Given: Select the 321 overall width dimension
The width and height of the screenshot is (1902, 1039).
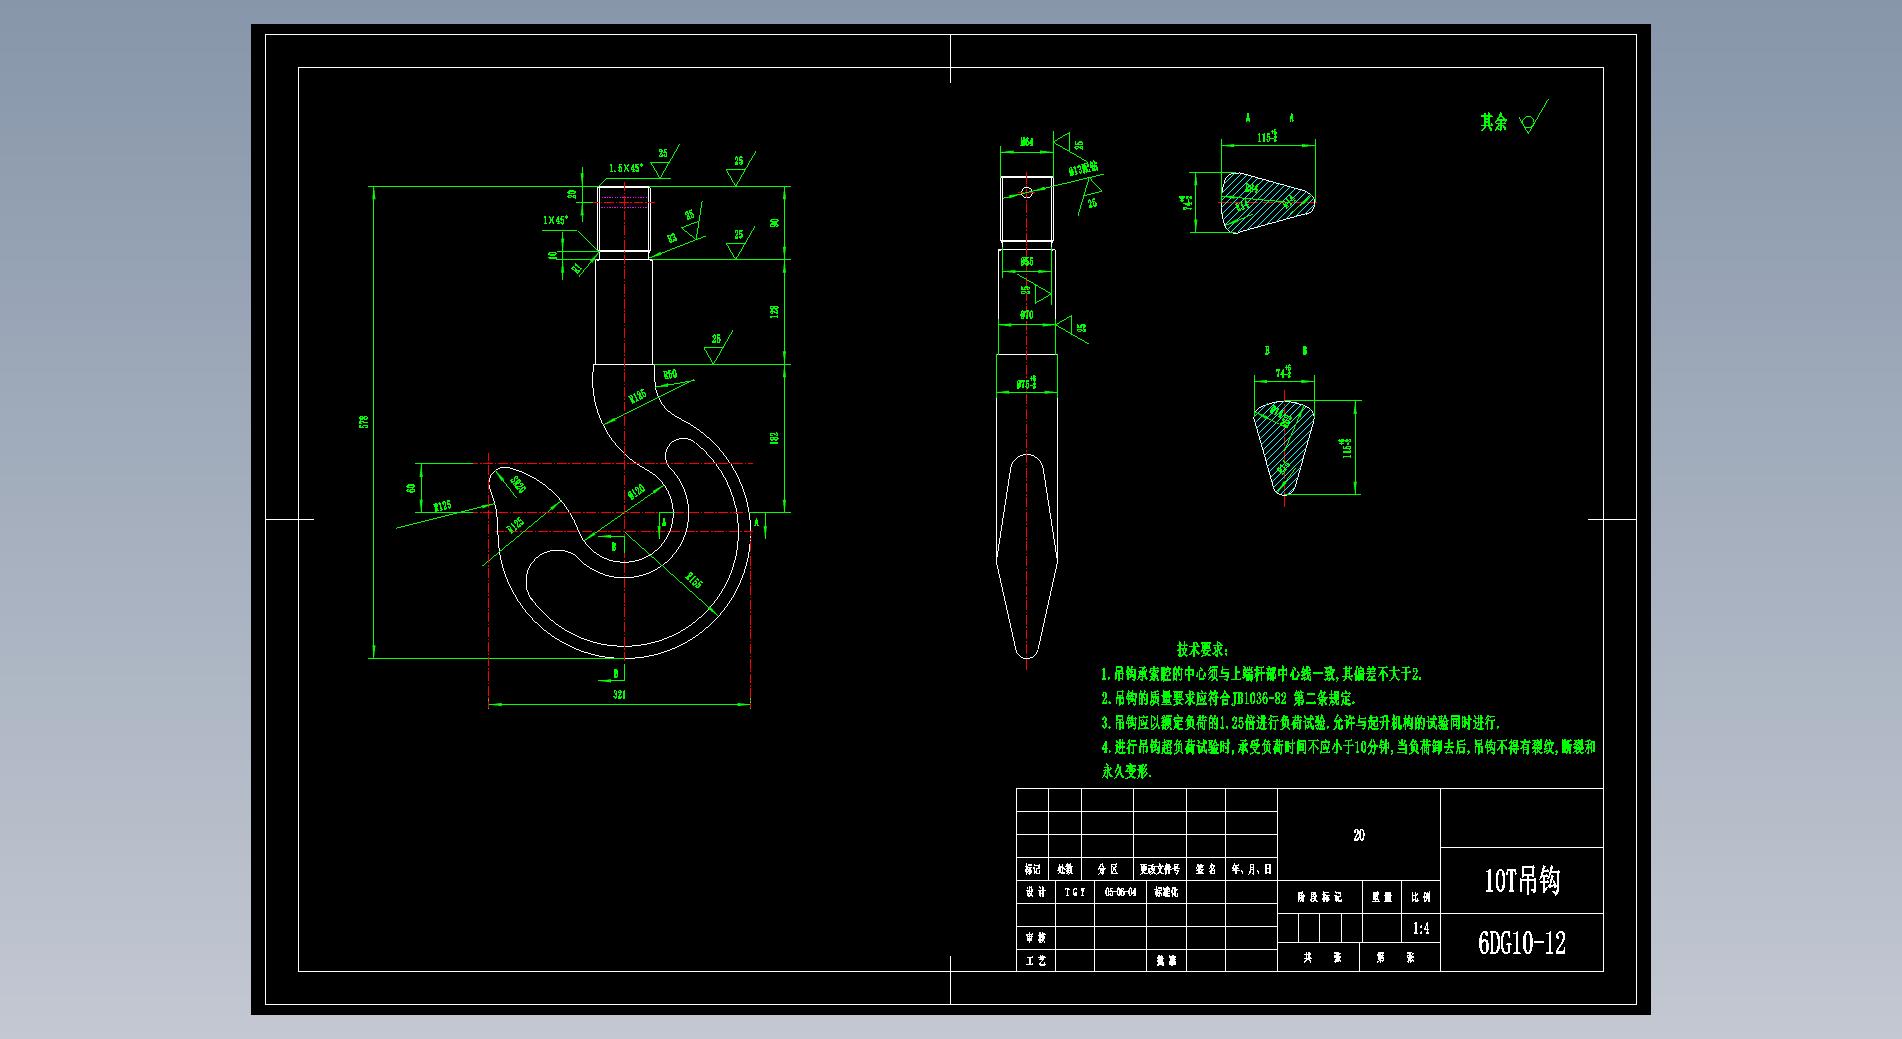Looking at the screenshot, I should tap(618, 695).
